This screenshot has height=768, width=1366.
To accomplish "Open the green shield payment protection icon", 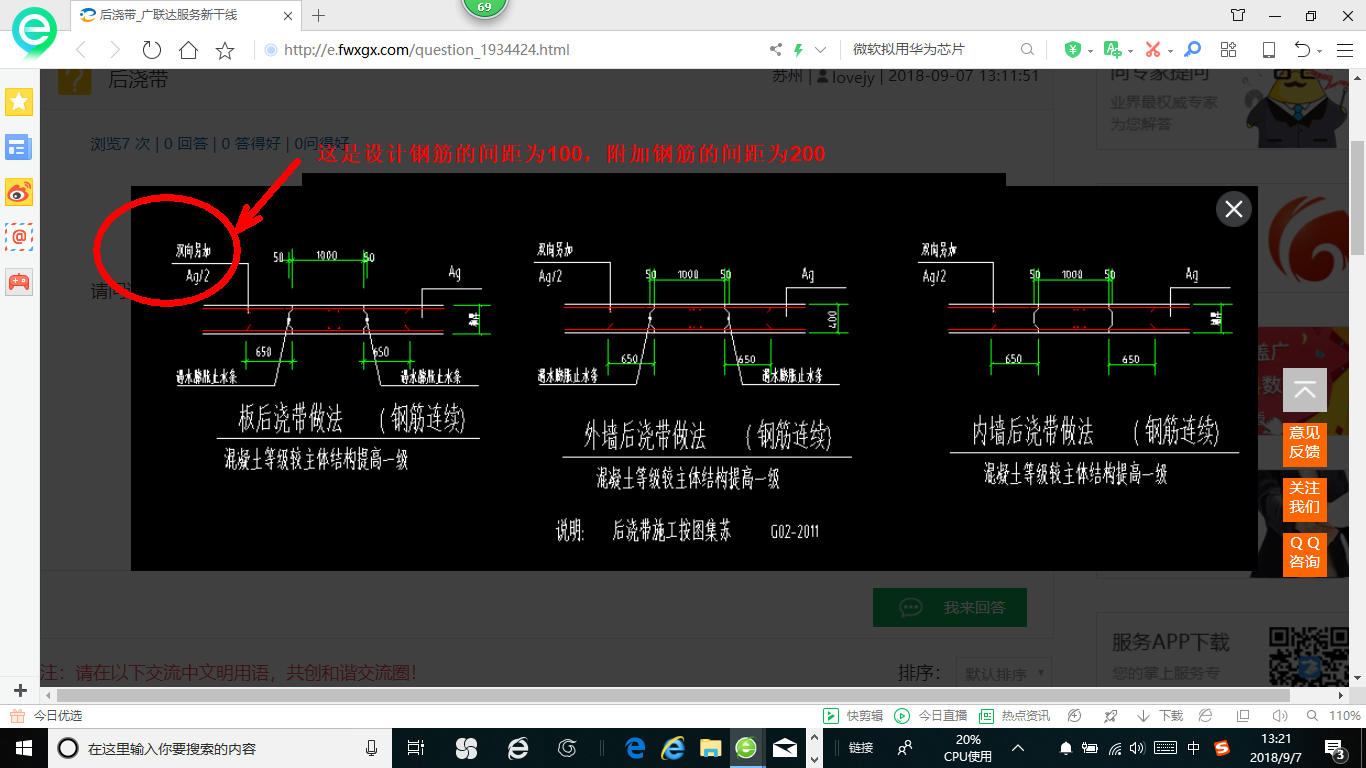I will point(1073,50).
